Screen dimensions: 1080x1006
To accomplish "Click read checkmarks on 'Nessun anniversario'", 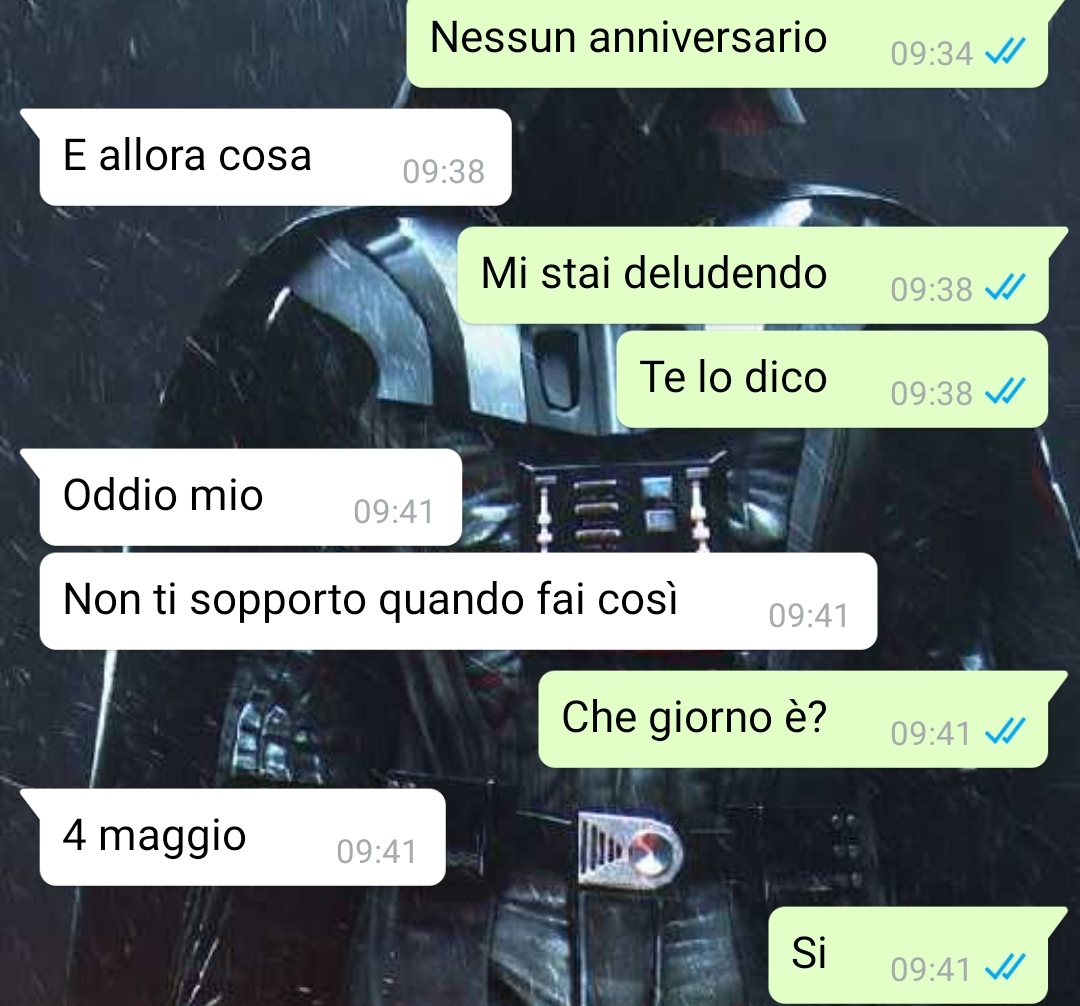I will [1006, 52].
